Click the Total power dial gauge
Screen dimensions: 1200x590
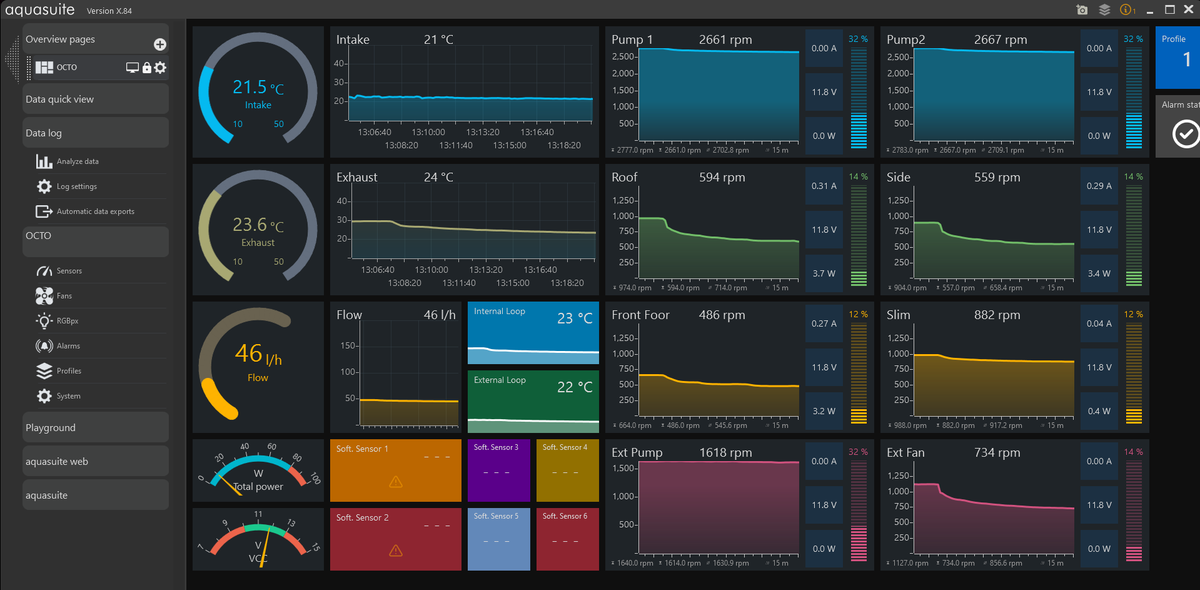tap(258, 470)
